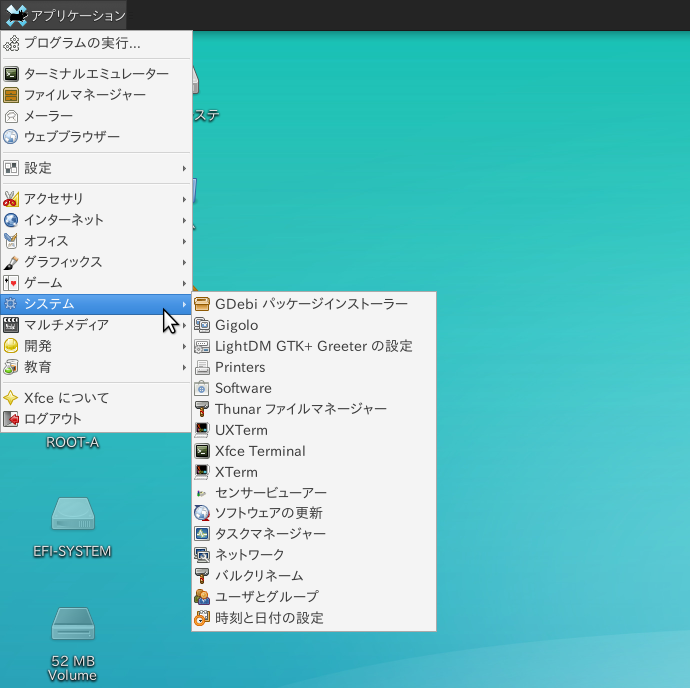Click the globe icon beside ウェブブラウザー
The height and width of the screenshot is (688, 690).
tap(11, 137)
